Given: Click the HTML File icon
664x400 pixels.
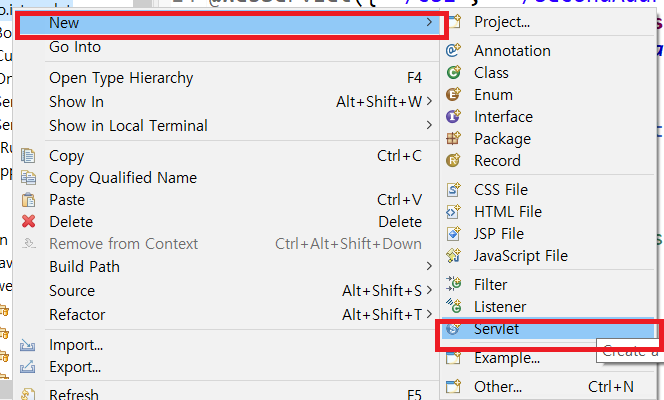Looking at the screenshot, I should point(454,211).
